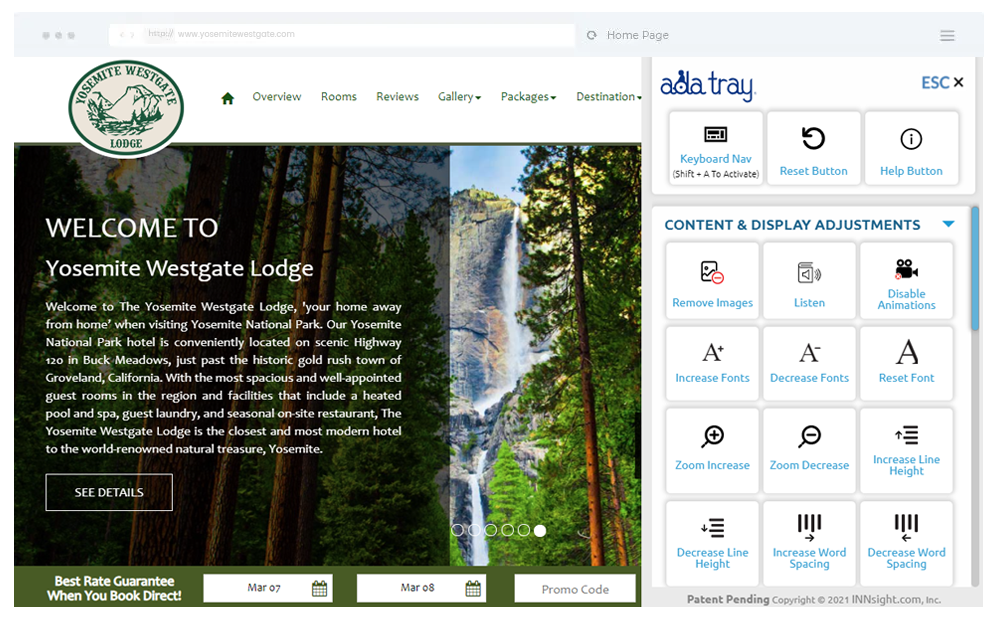Viewport: 995px width, 638px height.
Task: Choose Increase Word Spacing tile
Action: click(809, 543)
